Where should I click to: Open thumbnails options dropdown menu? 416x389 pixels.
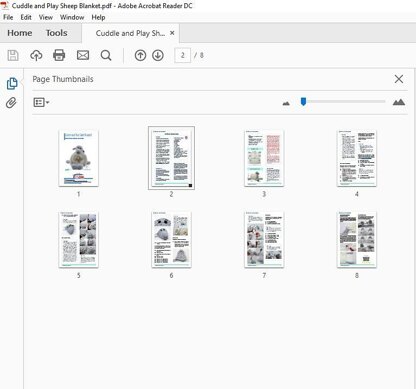point(41,102)
